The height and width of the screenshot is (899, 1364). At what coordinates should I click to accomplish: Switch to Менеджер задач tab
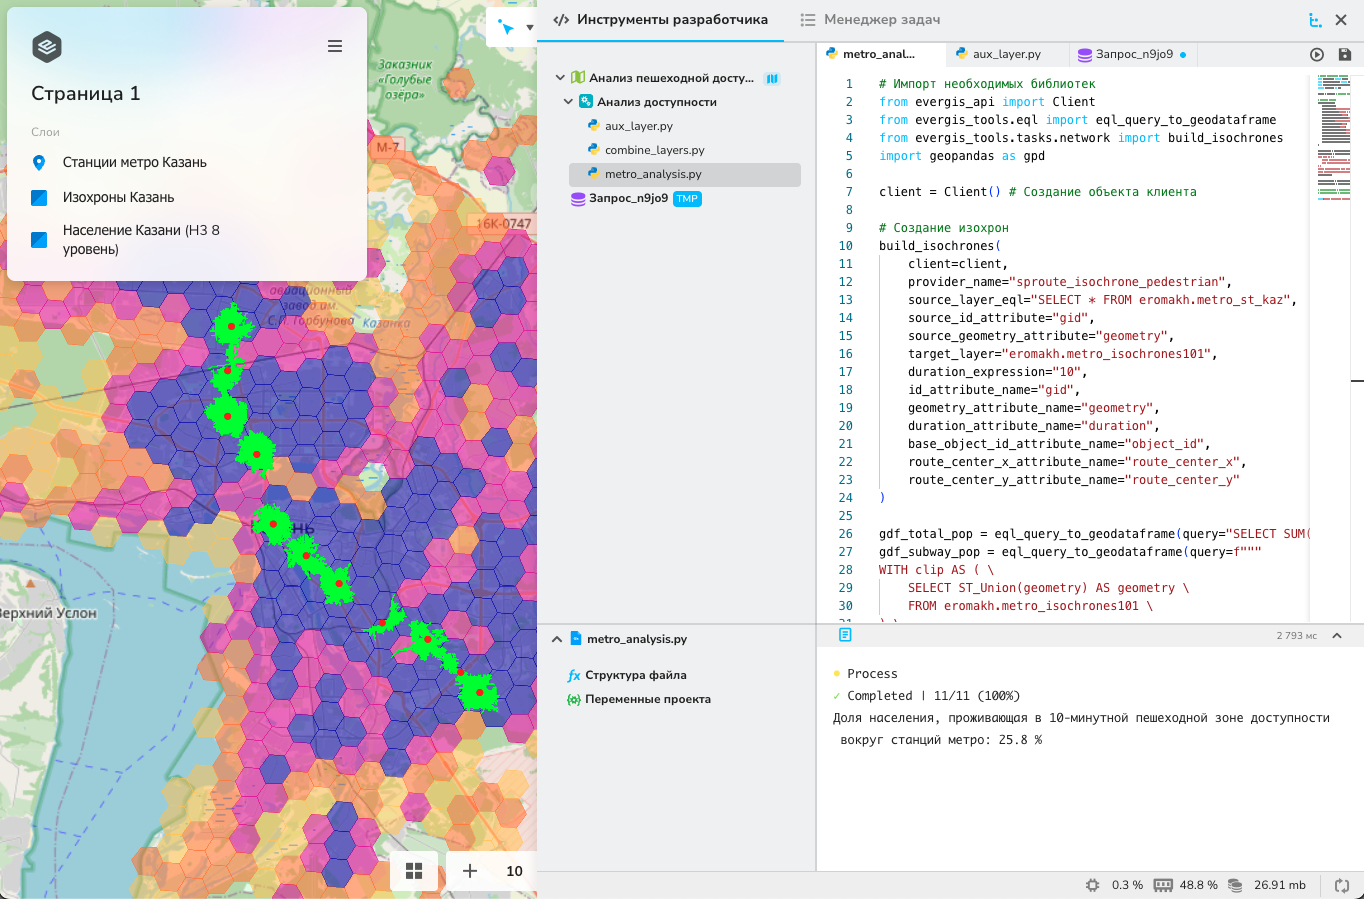[x=870, y=20]
